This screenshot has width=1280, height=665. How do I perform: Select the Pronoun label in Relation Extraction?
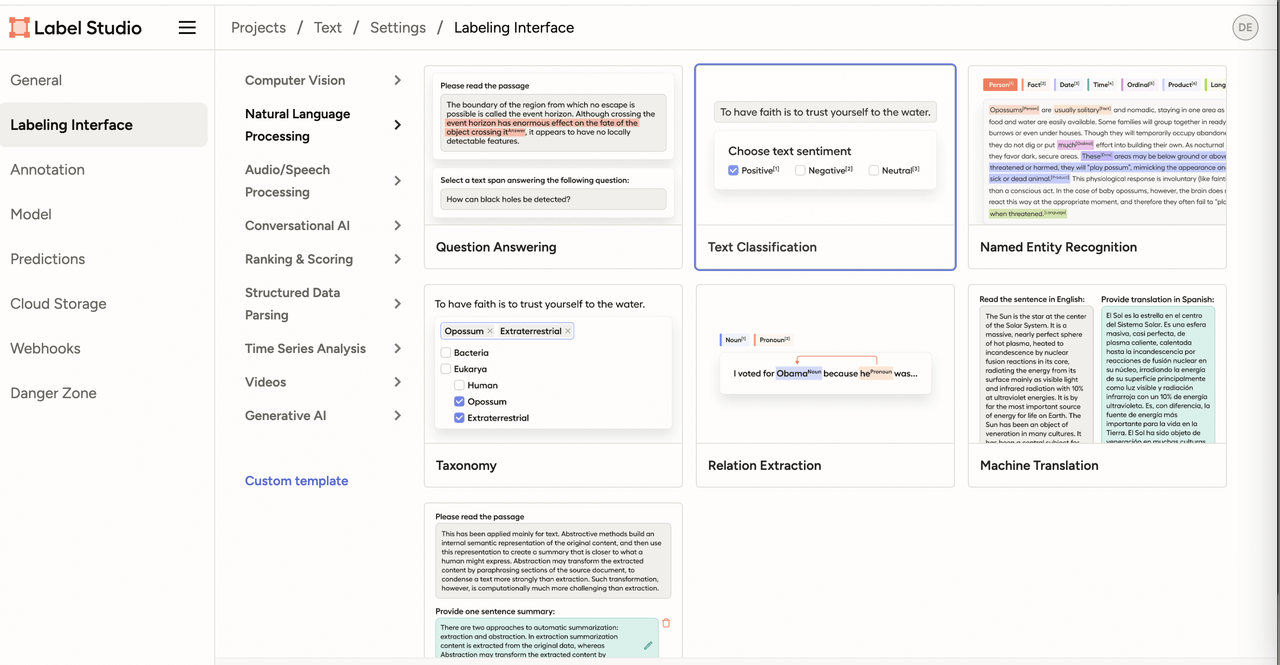point(773,340)
